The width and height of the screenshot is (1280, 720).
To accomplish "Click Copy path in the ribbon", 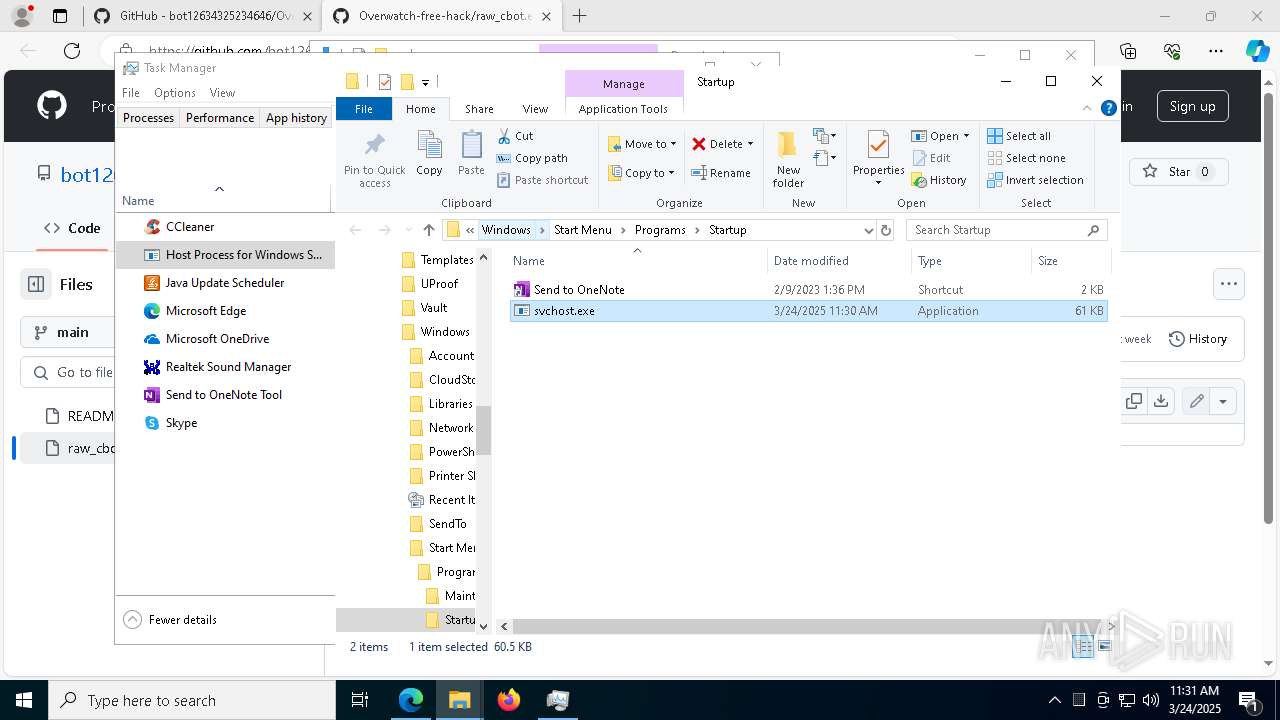I will (532, 158).
